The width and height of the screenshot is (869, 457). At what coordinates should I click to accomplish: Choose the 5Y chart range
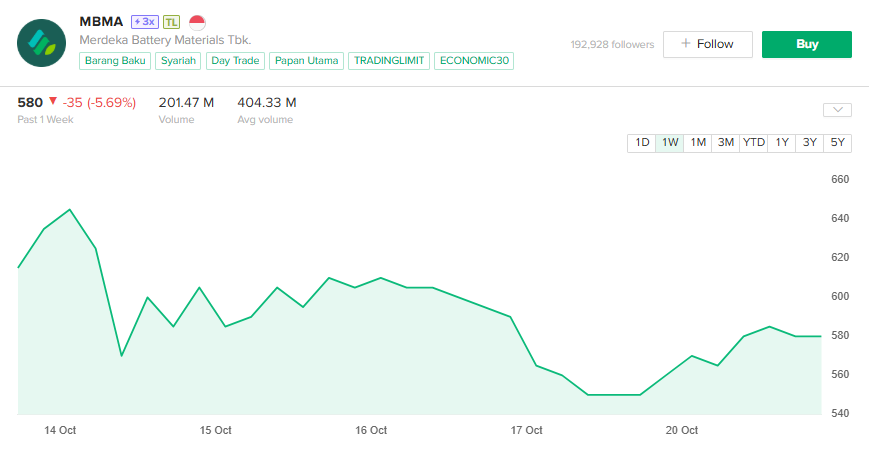837,142
